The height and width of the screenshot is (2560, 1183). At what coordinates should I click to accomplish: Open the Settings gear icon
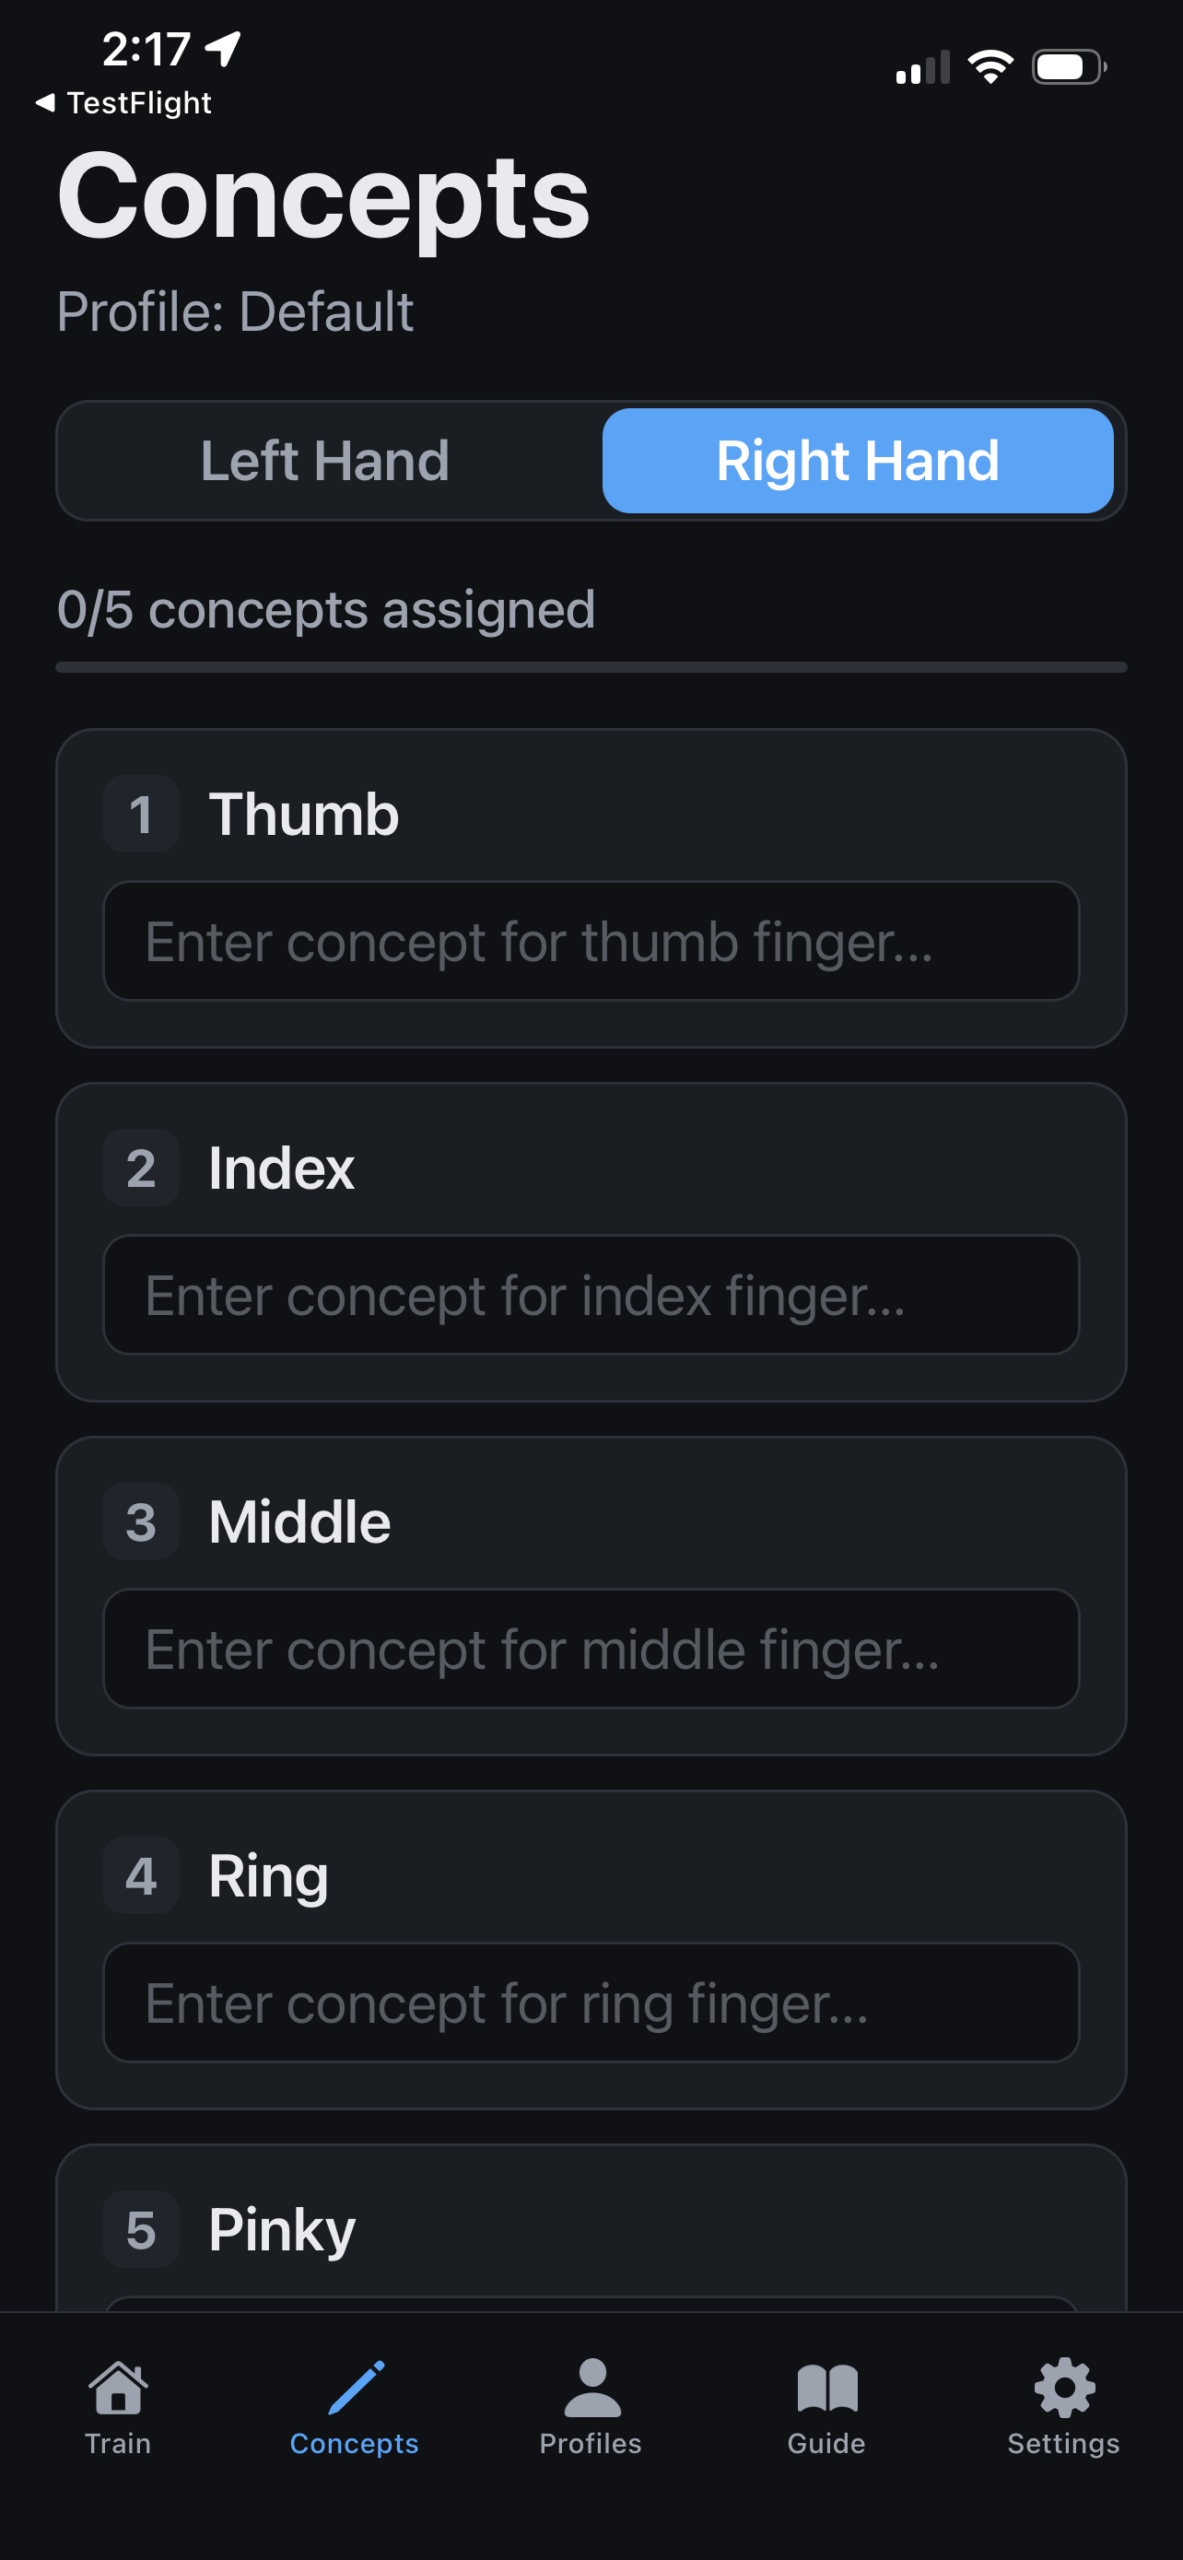point(1063,2388)
